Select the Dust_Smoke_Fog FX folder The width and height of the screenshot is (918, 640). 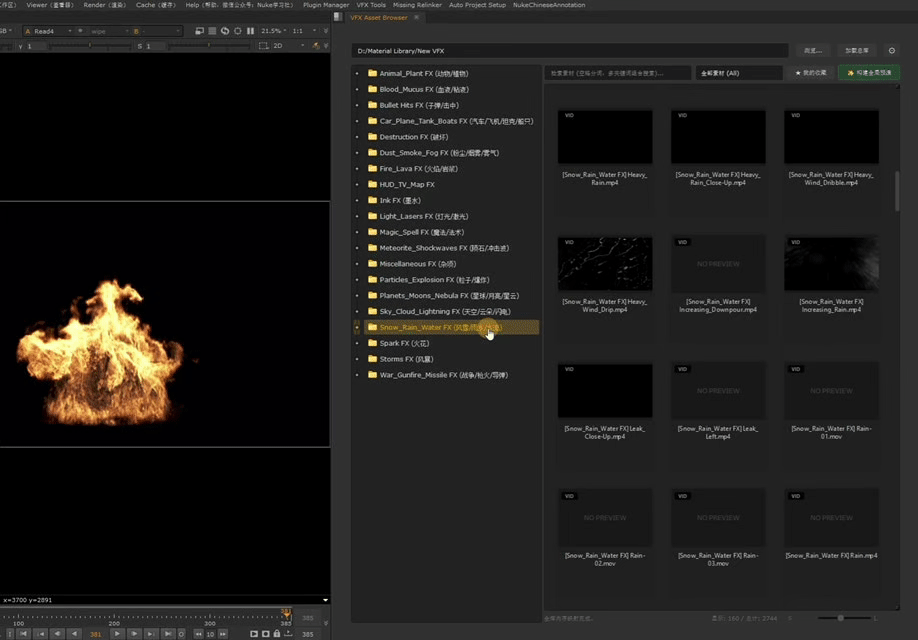click(x=438, y=153)
